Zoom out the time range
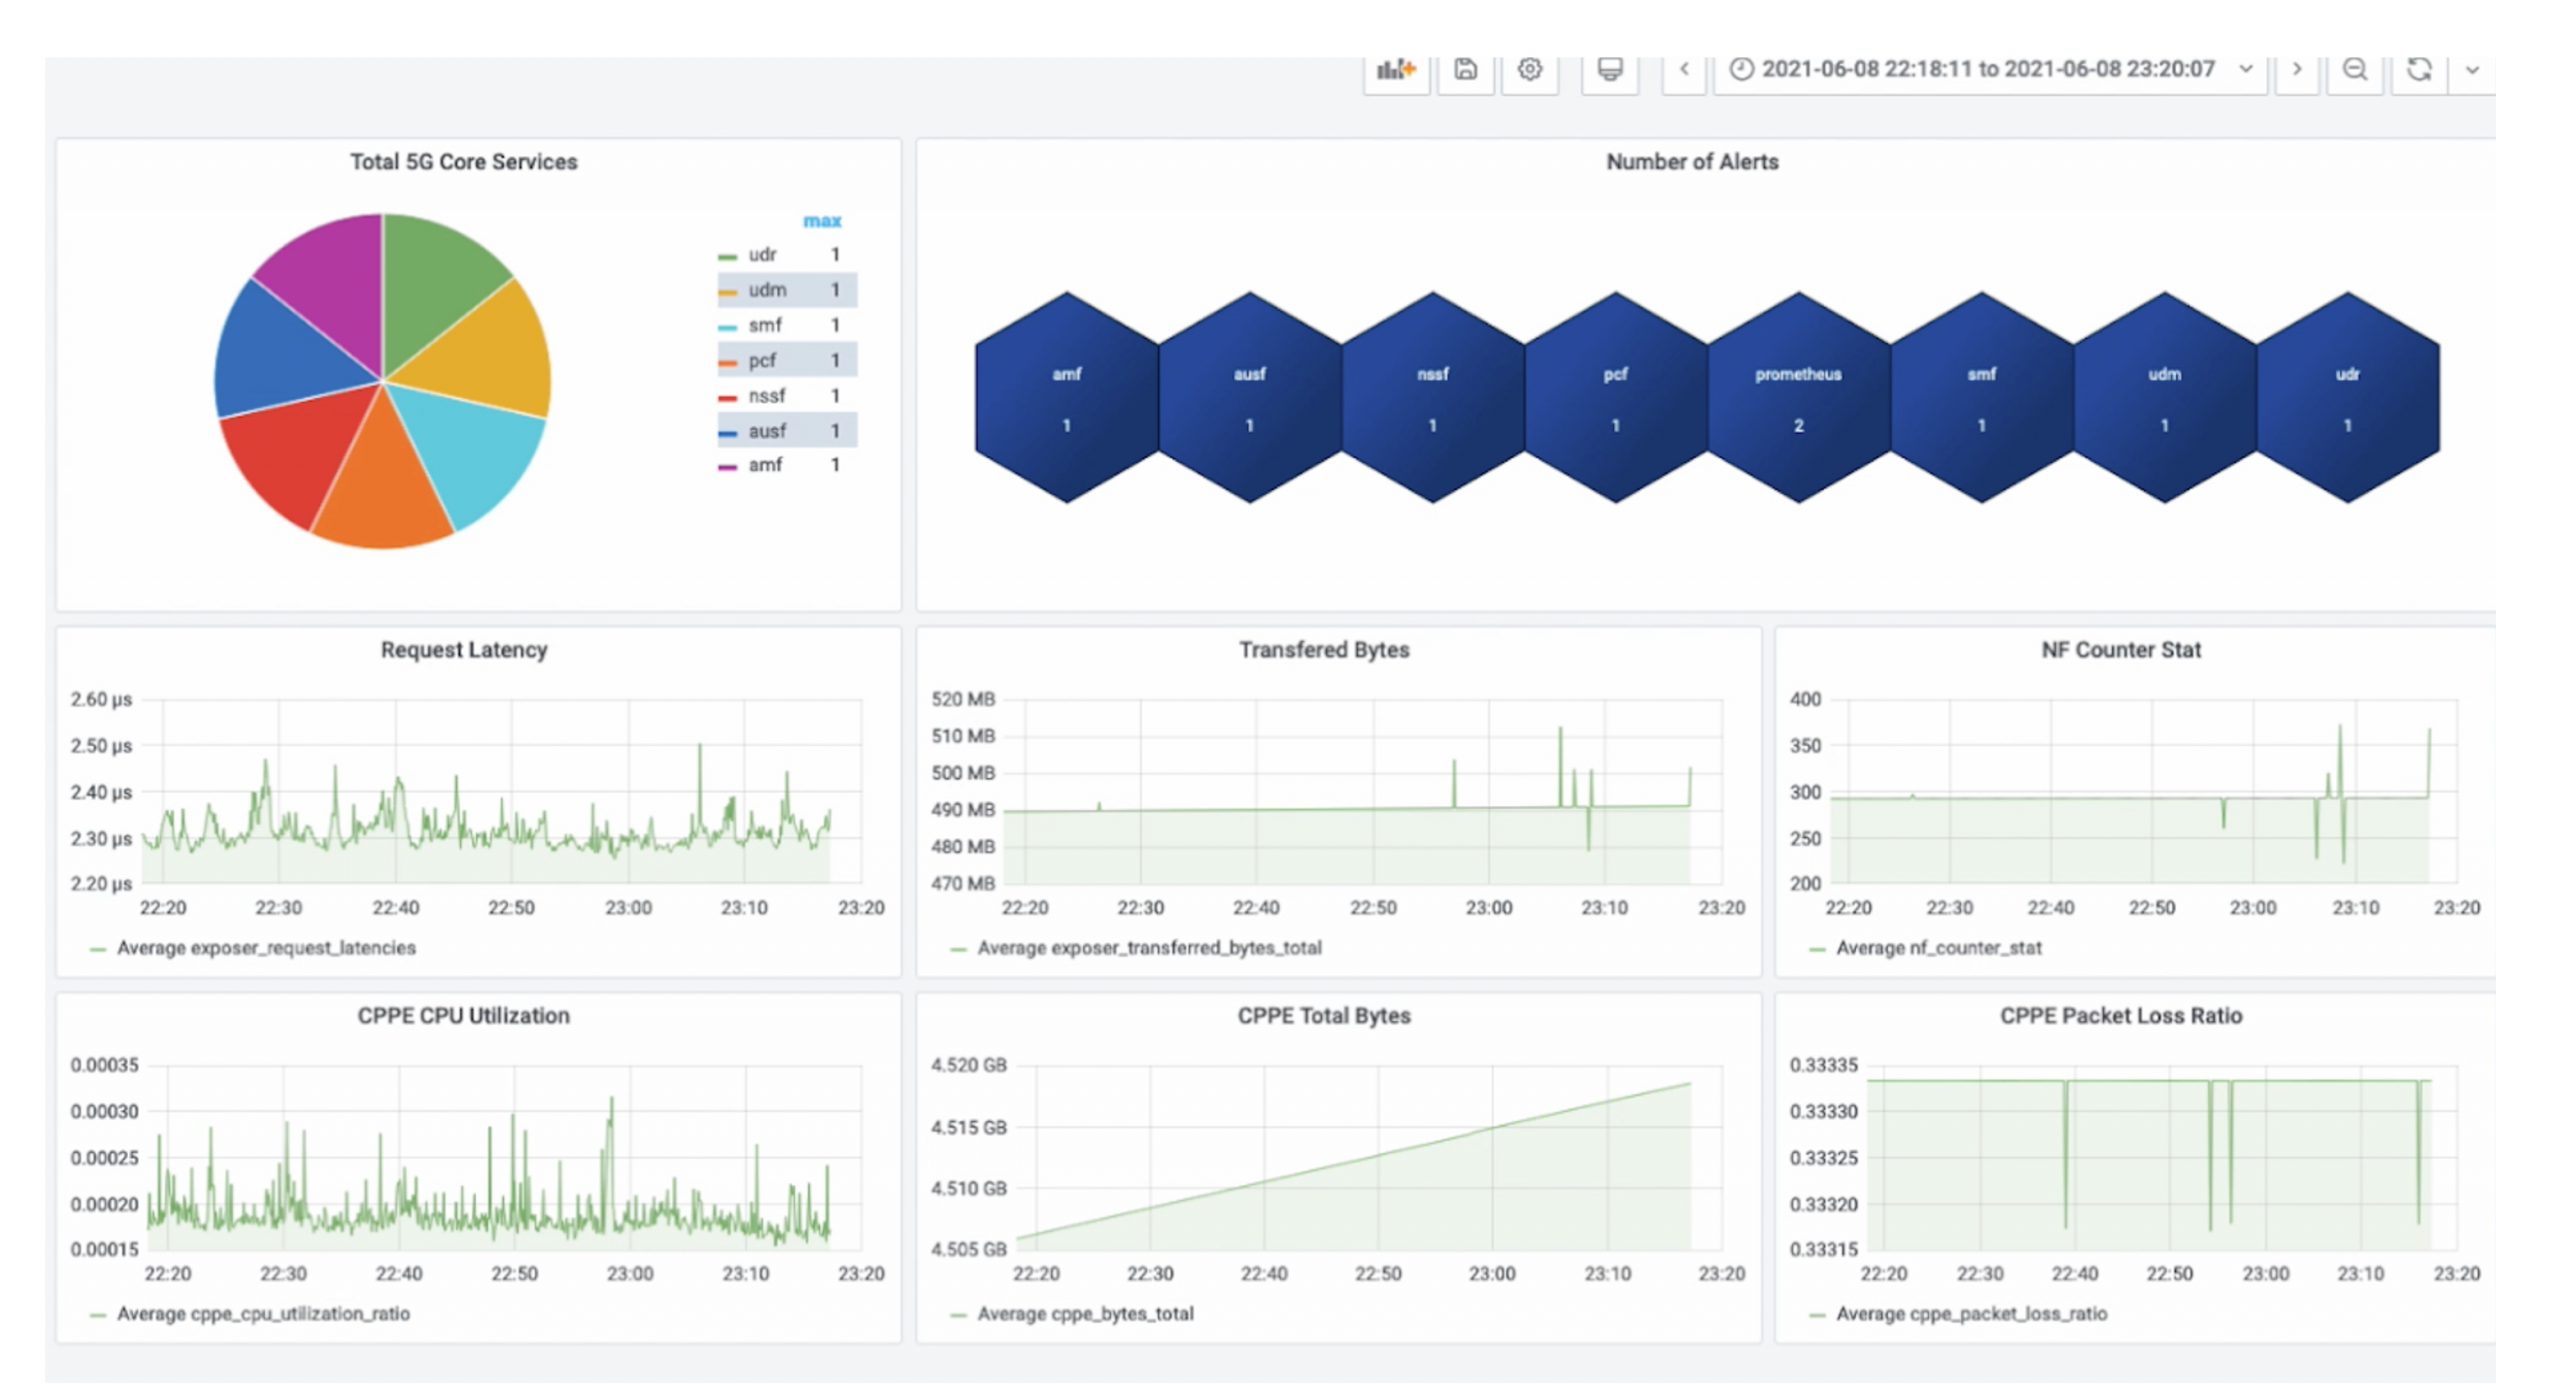The image size is (2560, 1387). point(2355,70)
